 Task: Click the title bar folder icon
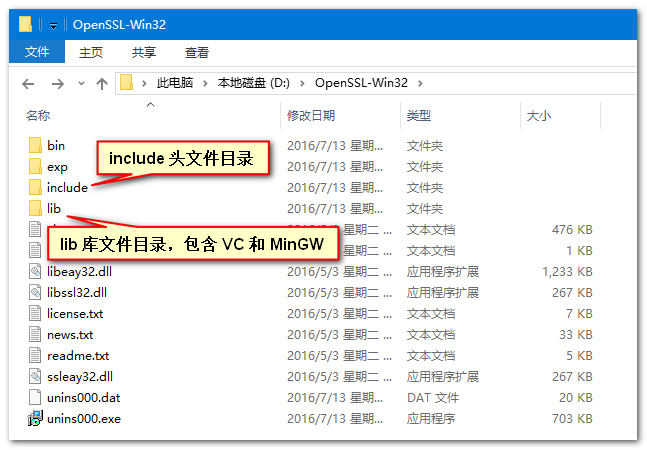coord(26,24)
